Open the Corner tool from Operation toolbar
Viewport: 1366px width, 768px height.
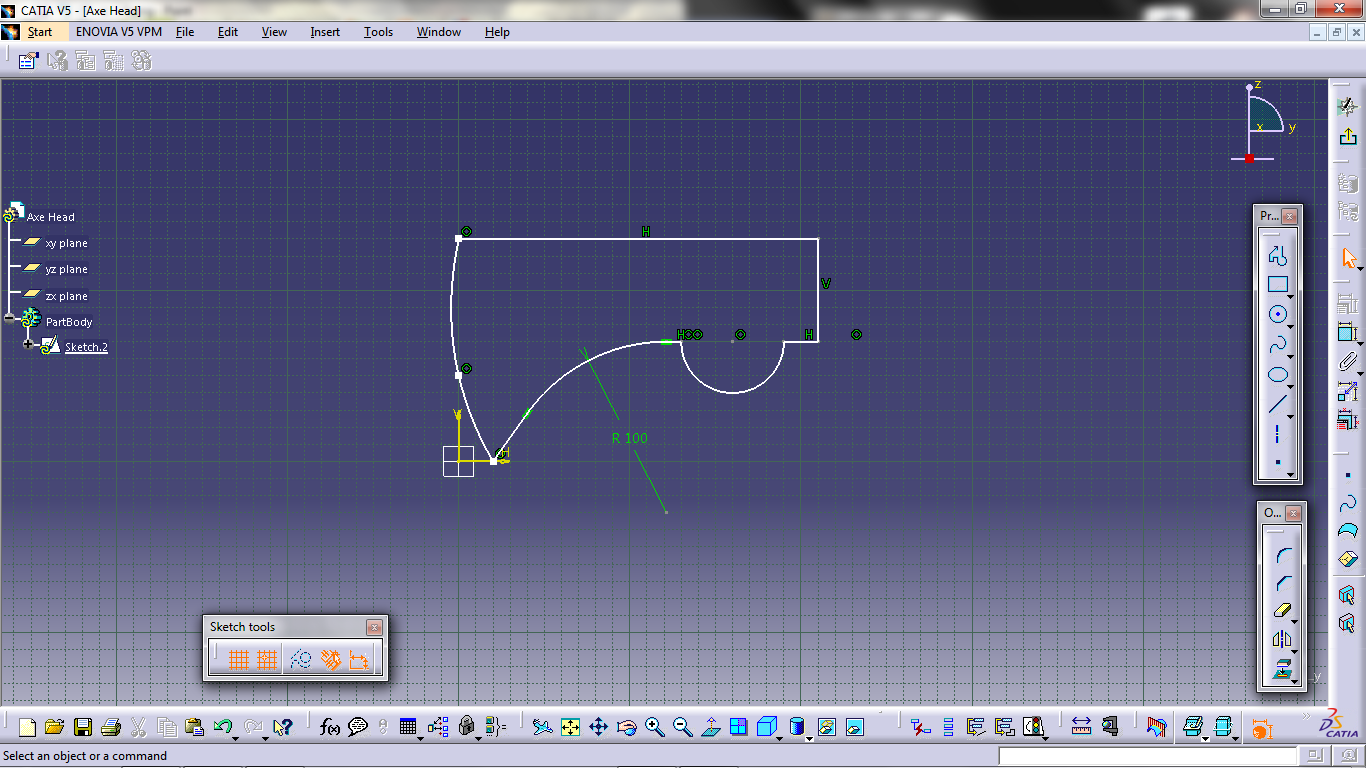pos(1282,555)
